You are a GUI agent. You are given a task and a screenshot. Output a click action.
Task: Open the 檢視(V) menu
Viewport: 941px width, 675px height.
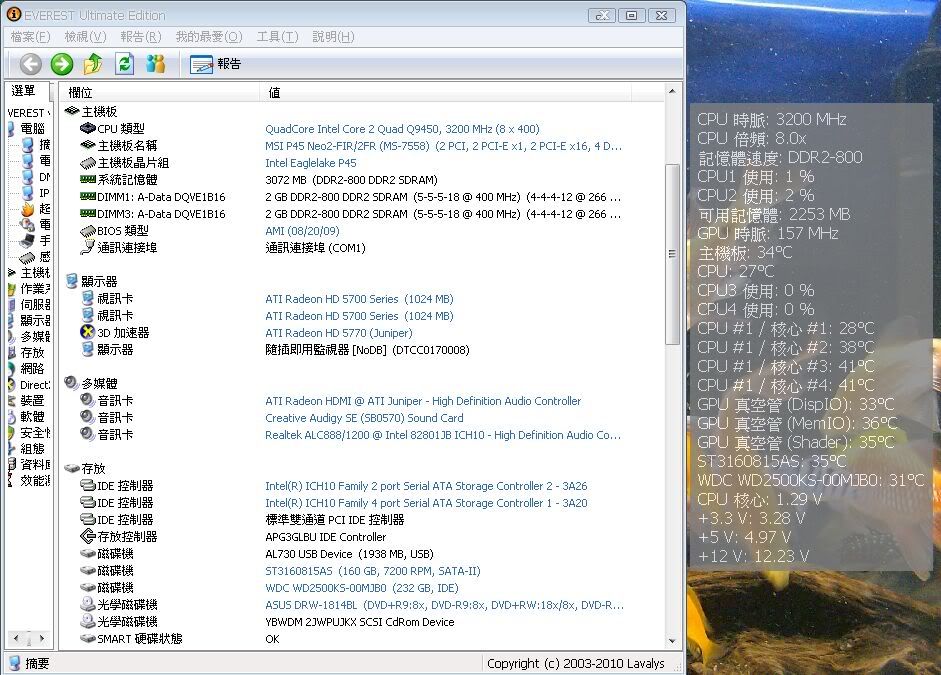pyautogui.click(x=85, y=37)
